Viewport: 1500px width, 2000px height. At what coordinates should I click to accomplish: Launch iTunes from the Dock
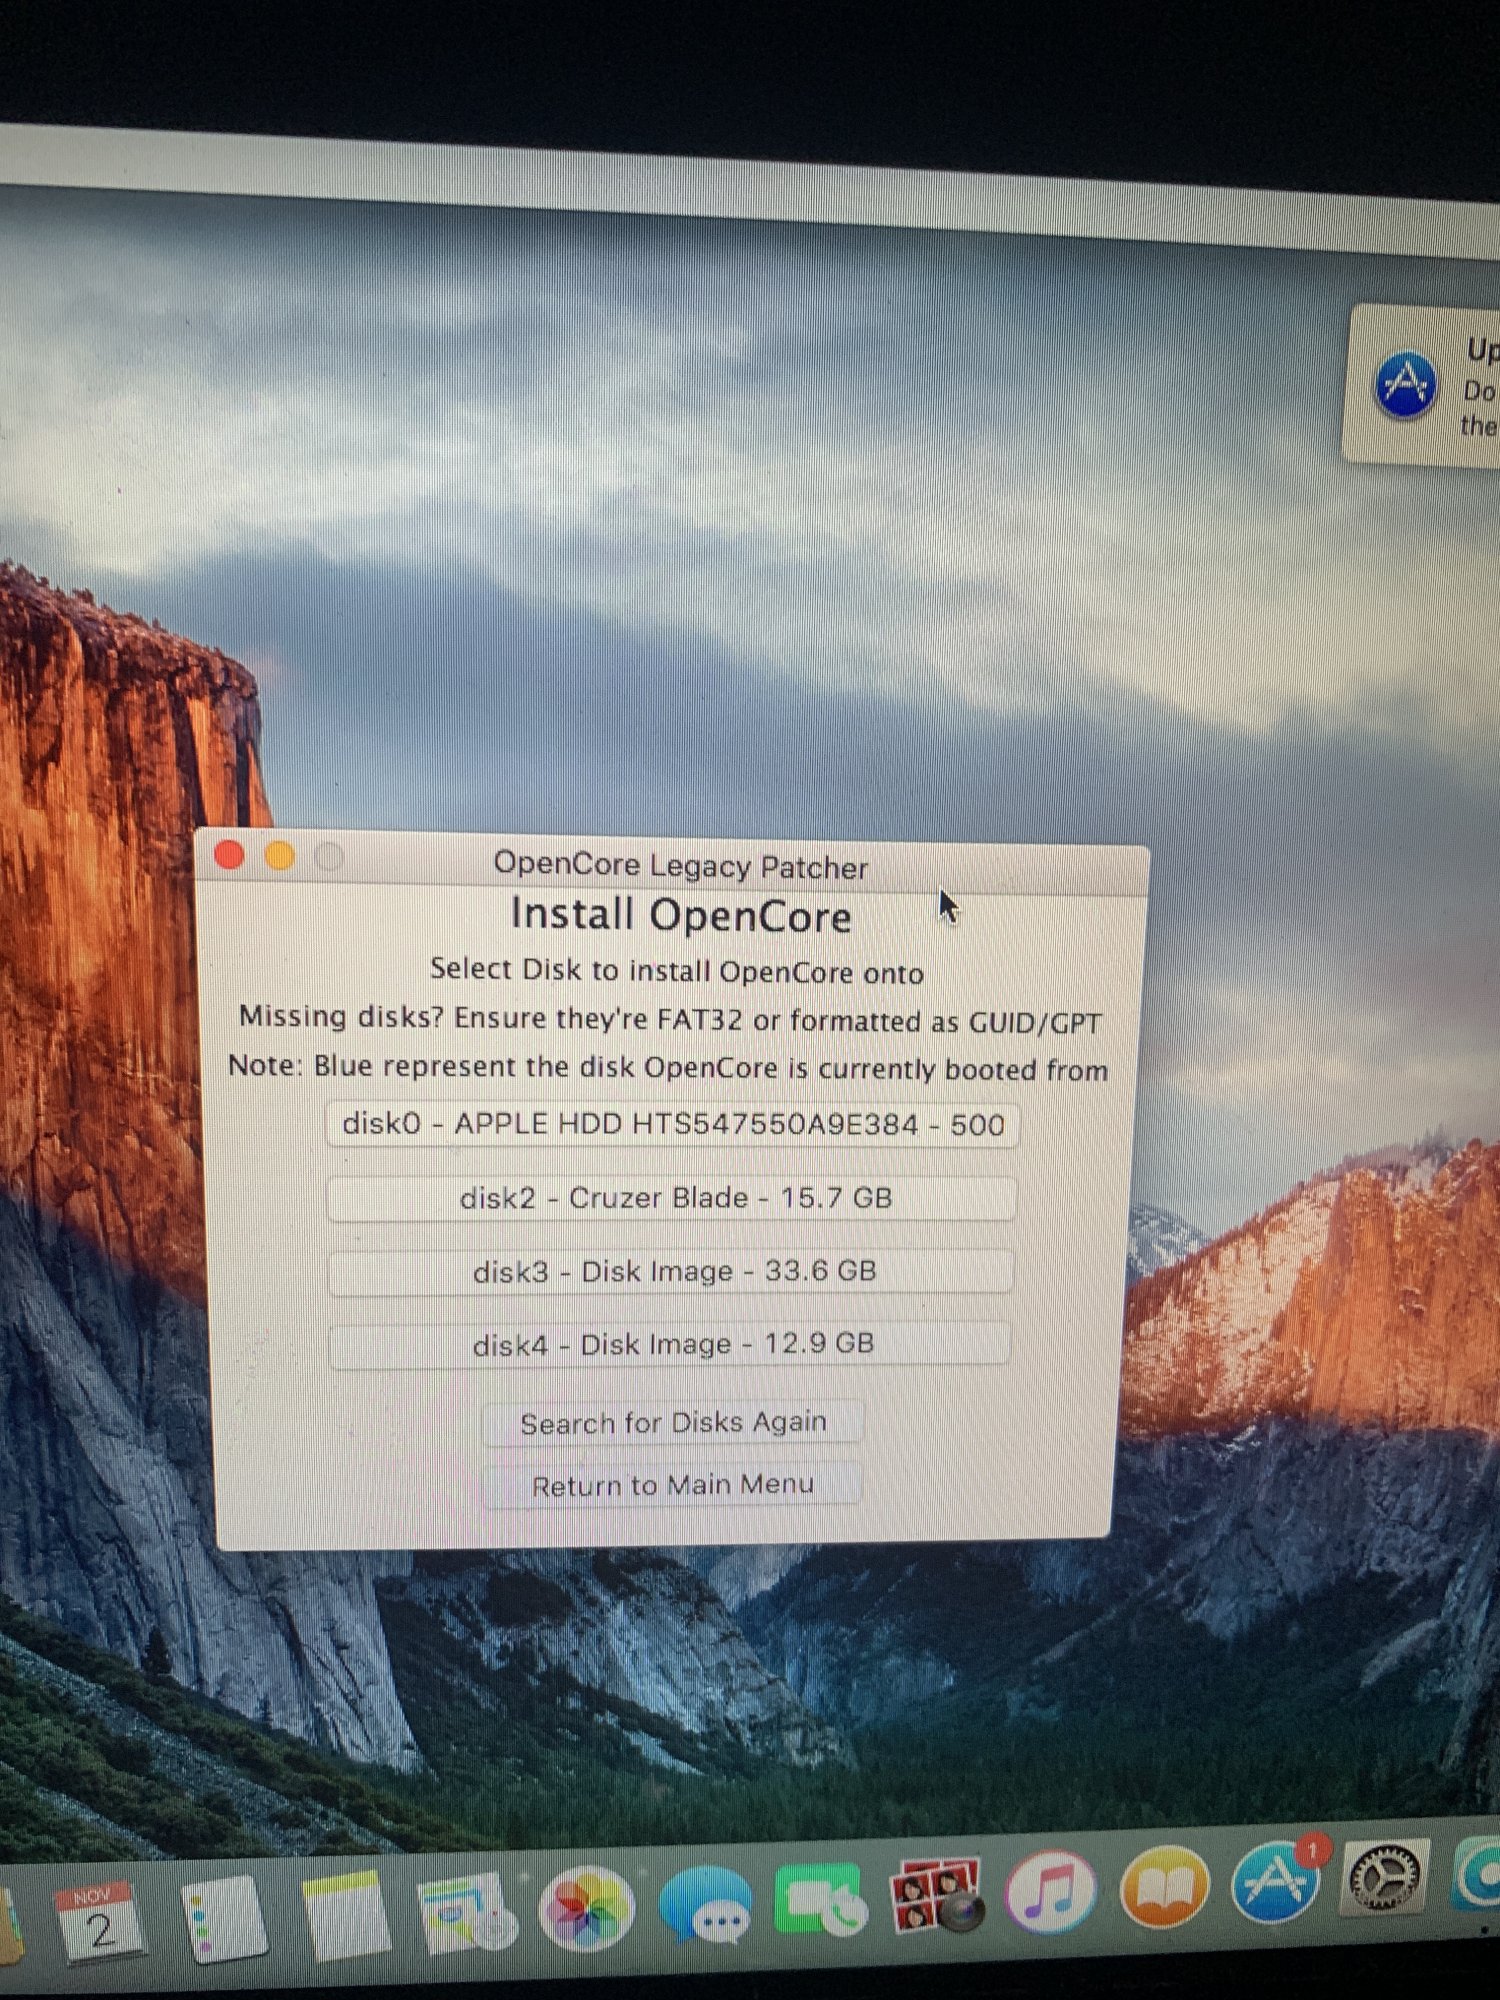tap(1051, 1891)
